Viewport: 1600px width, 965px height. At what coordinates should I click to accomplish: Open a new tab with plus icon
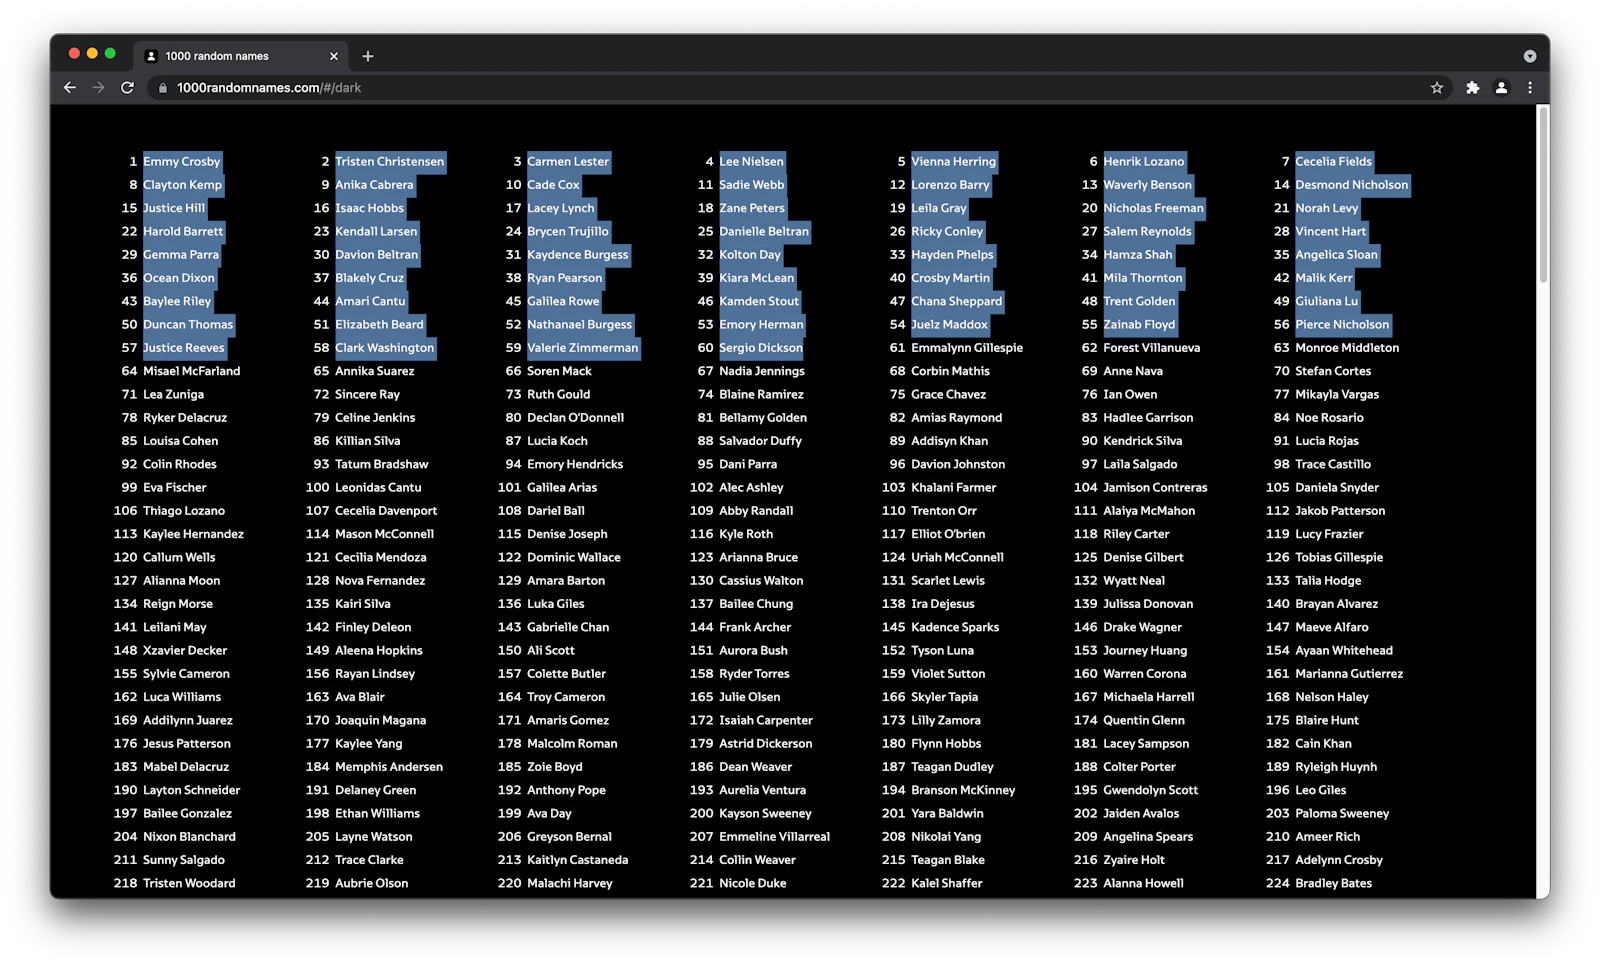point(368,56)
